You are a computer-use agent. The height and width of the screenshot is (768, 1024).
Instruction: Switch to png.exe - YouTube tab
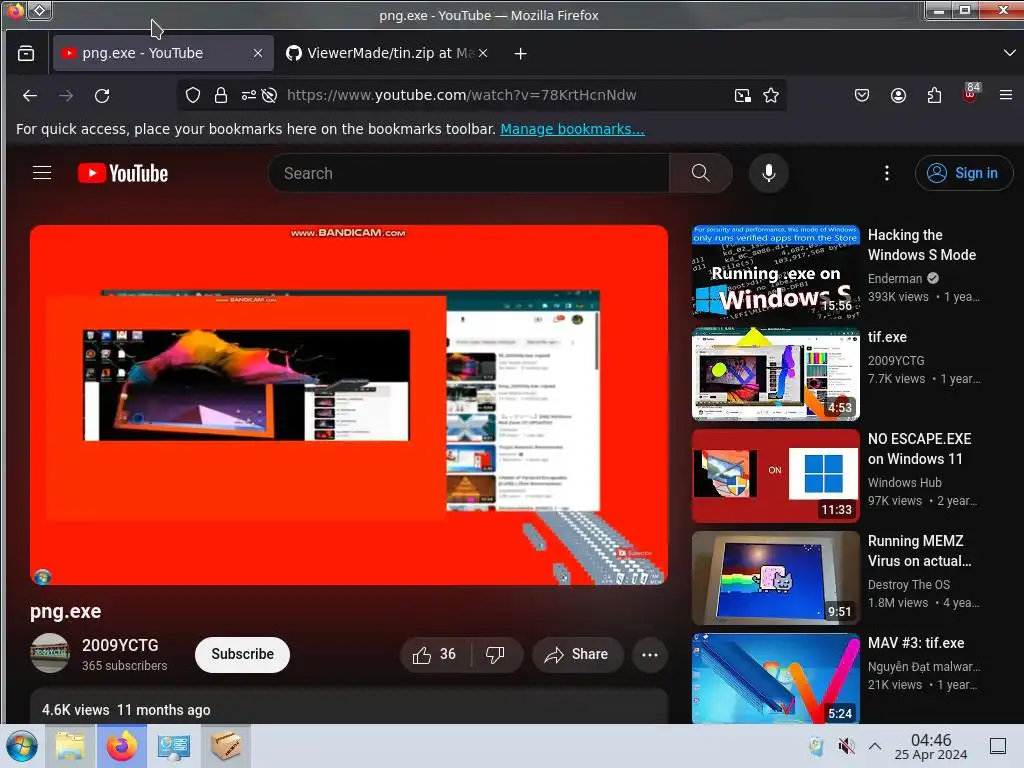click(163, 54)
